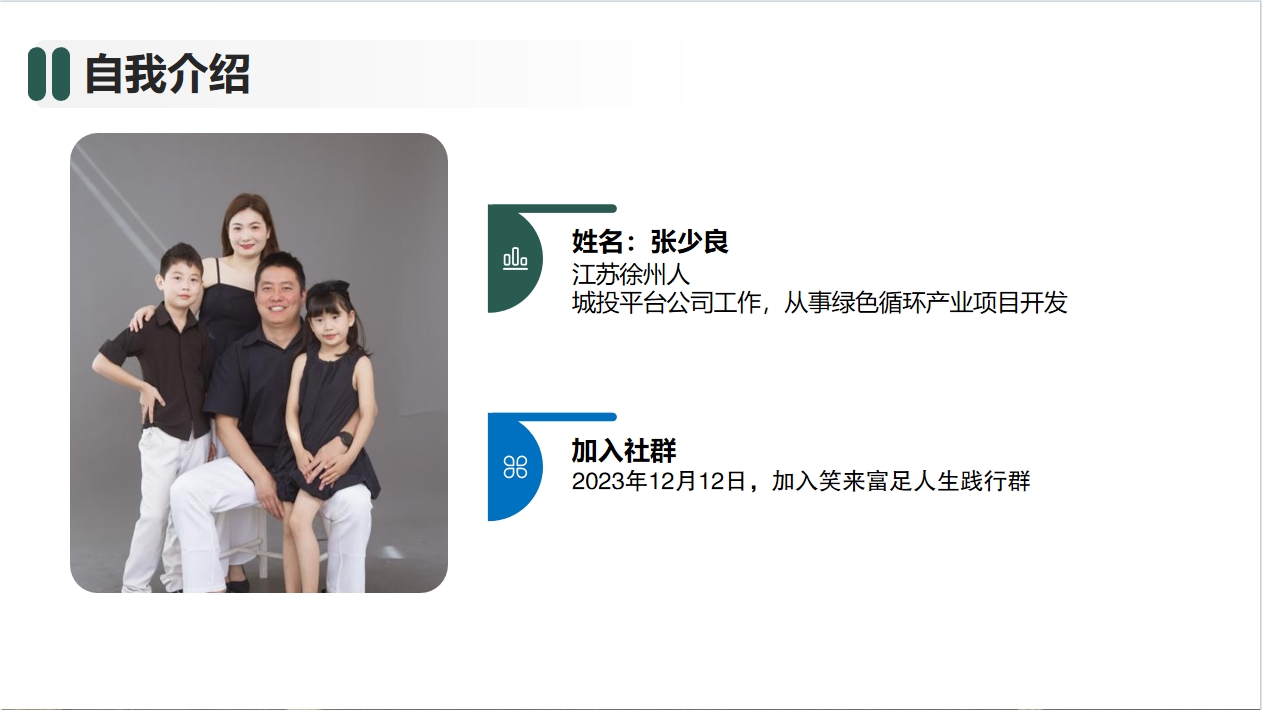The width and height of the screenshot is (1262, 710).
Task: Select the 加入社群 heading
Action: click(x=624, y=451)
